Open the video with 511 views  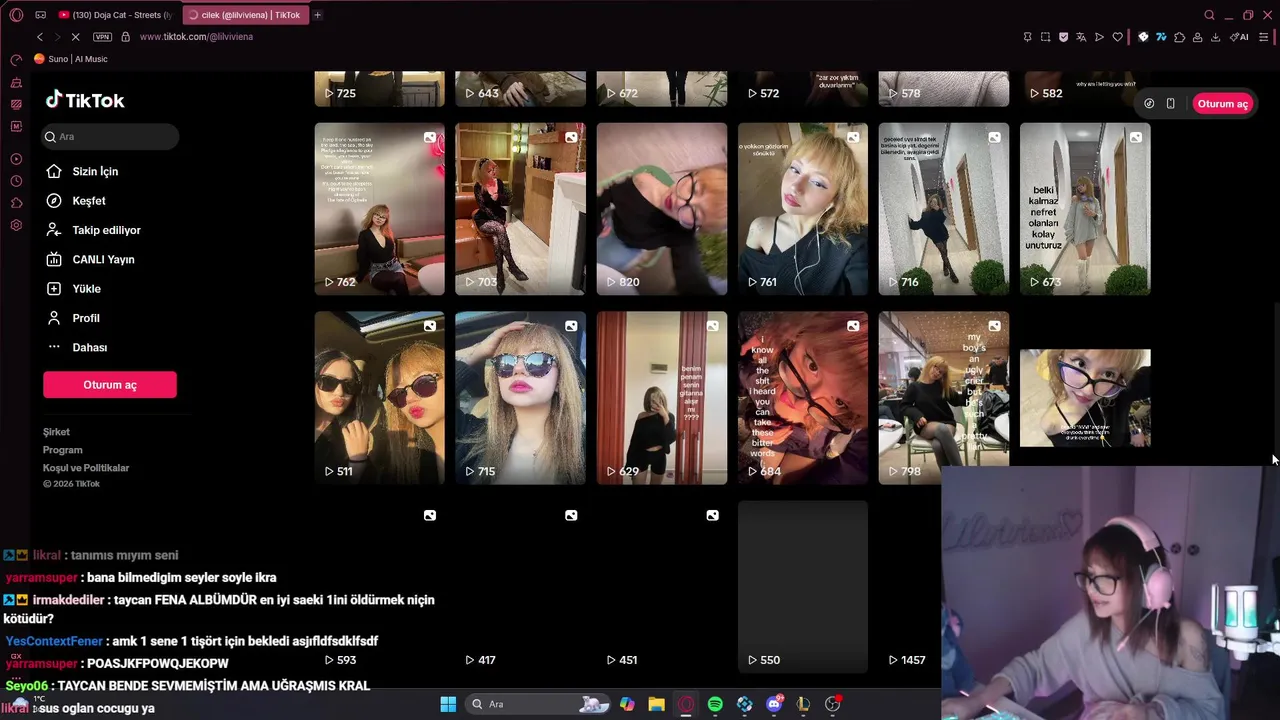point(380,398)
